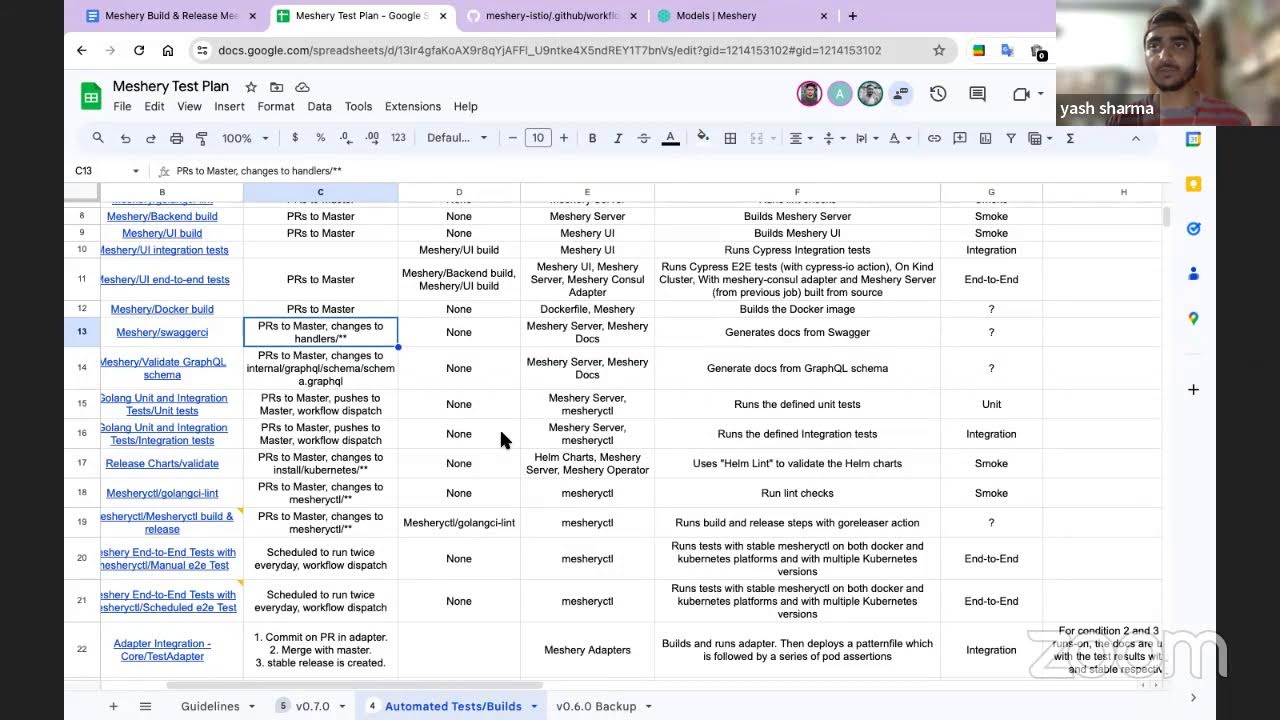Create a filter

(1011, 138)
